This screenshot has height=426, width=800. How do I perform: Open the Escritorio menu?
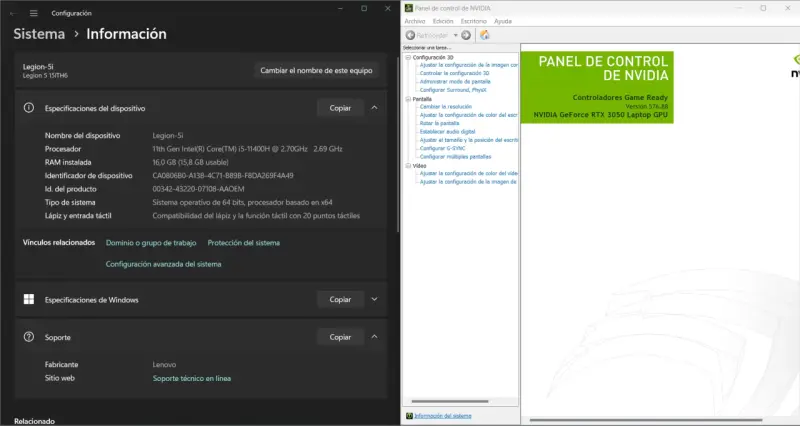tap(473, 21)
